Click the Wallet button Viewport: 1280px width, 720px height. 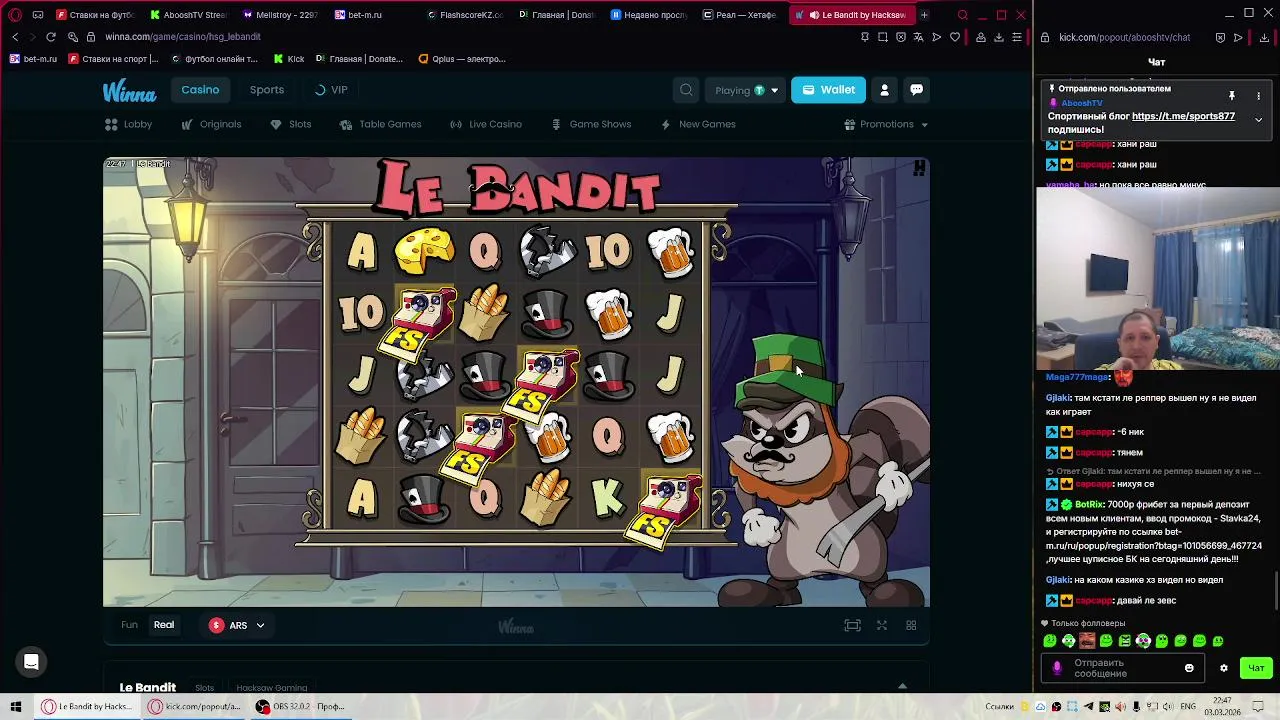tap(828, 90)
